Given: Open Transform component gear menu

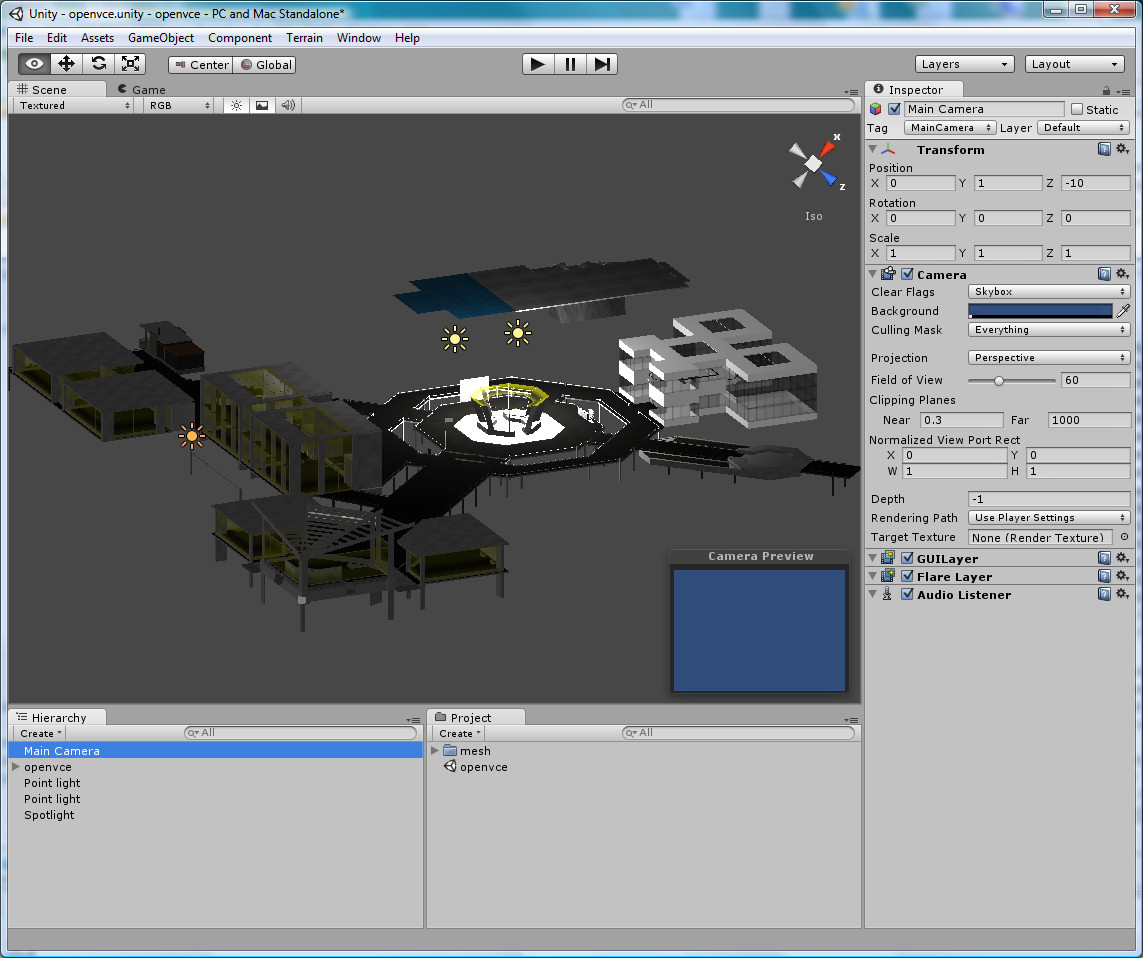Looking at the screenshot, I should coord(1123,149).
